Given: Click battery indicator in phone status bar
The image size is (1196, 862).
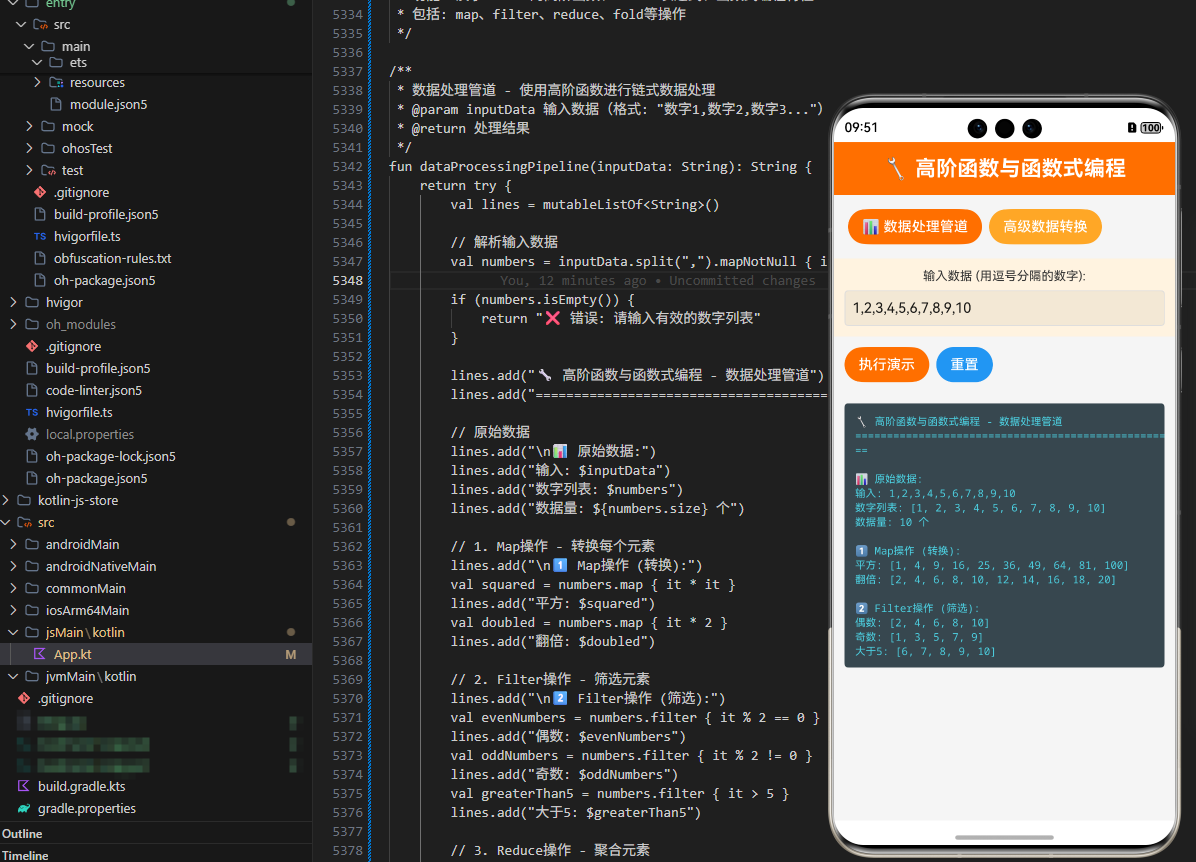Looking at the screenshot, I should click(1150, 127).
